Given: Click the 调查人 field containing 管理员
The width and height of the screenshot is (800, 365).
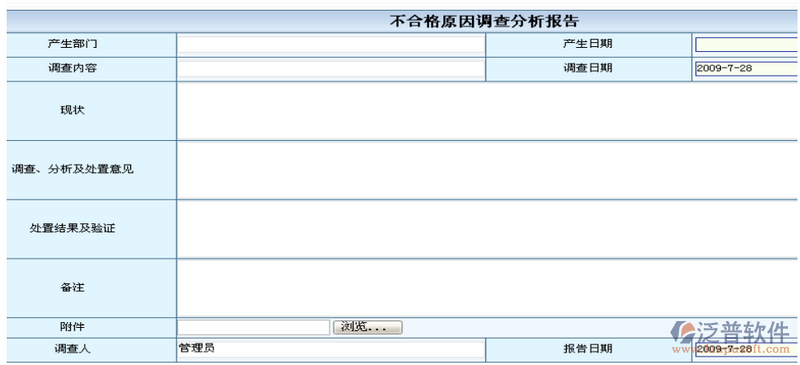Looking at the screenshot, I should point(331,349).
